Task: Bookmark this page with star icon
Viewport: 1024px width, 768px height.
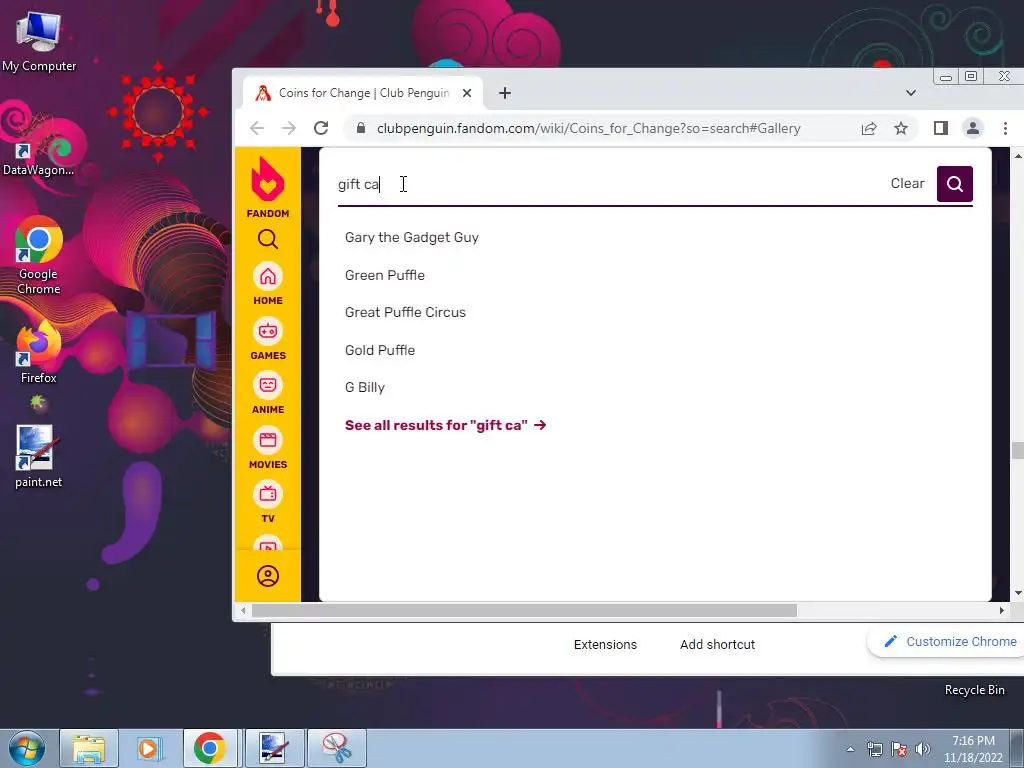Action: [901, 128]
